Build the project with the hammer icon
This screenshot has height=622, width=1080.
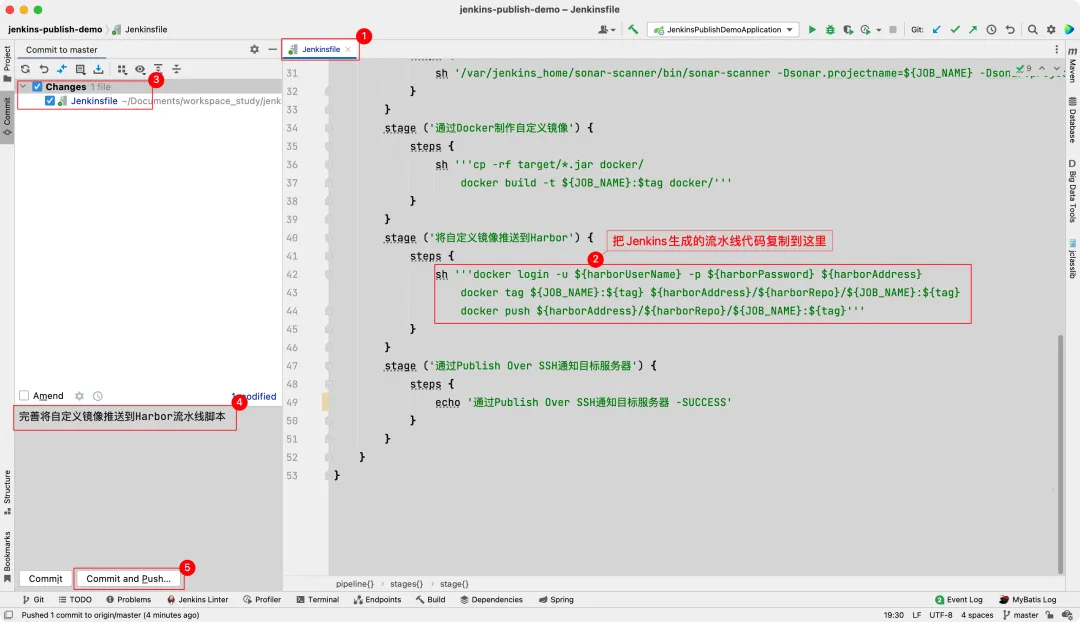coord(633,30)
